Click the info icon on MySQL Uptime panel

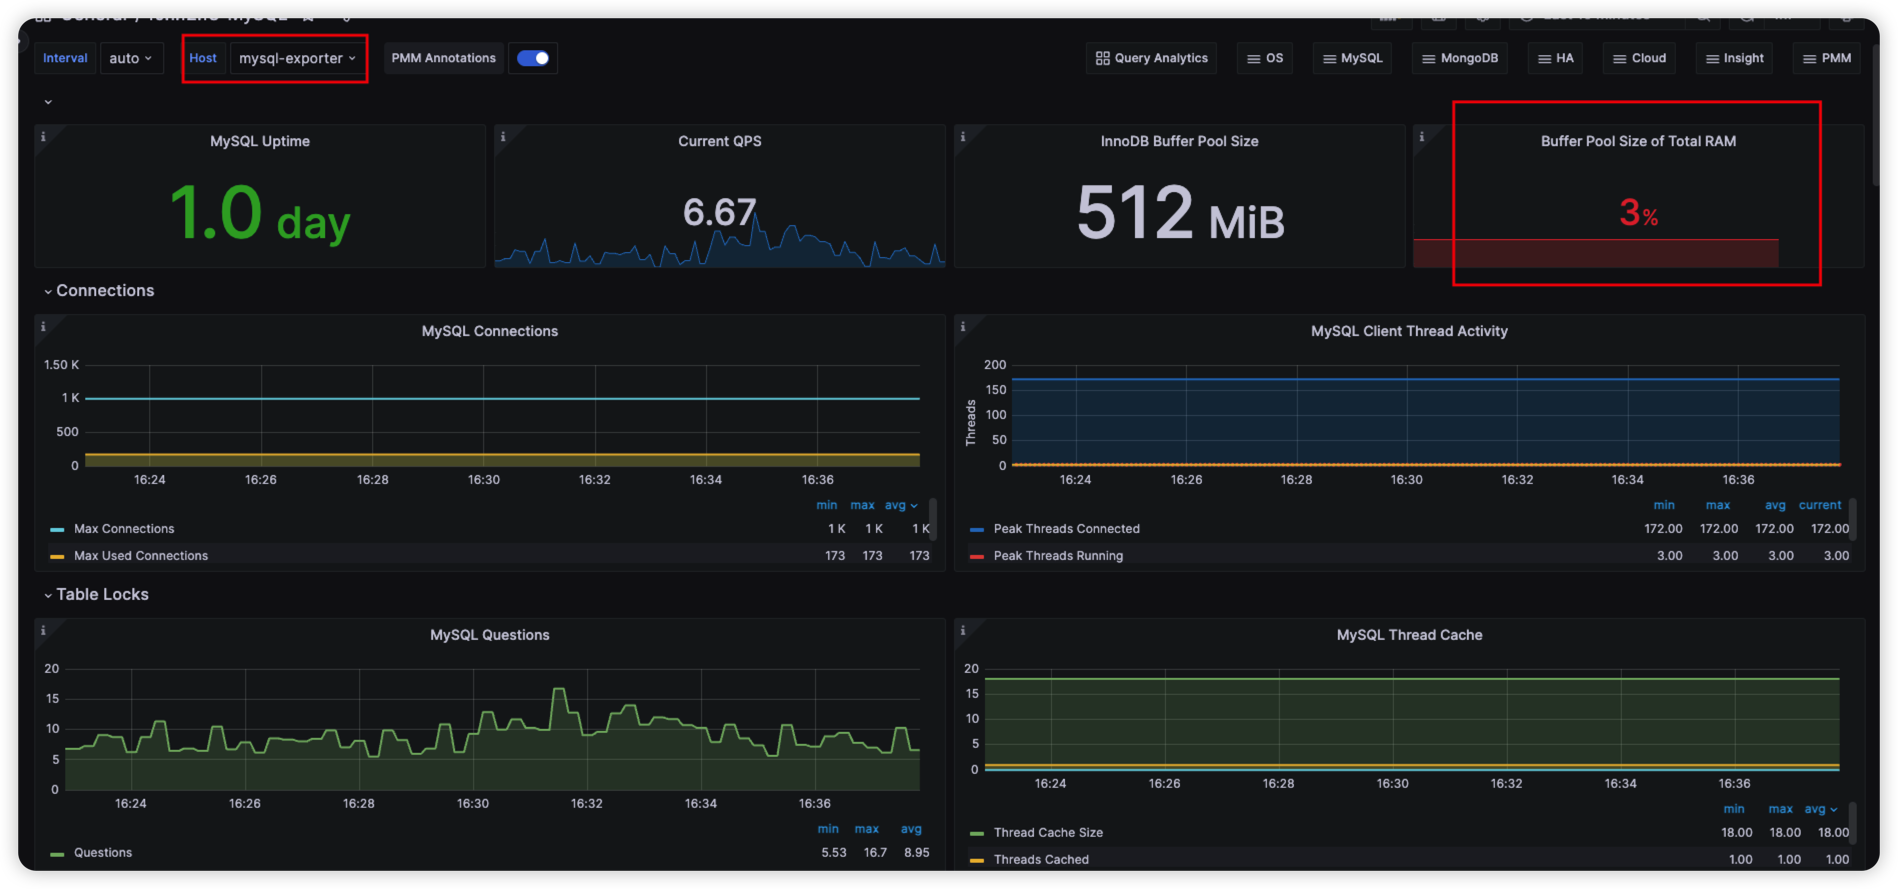point(43,137)
